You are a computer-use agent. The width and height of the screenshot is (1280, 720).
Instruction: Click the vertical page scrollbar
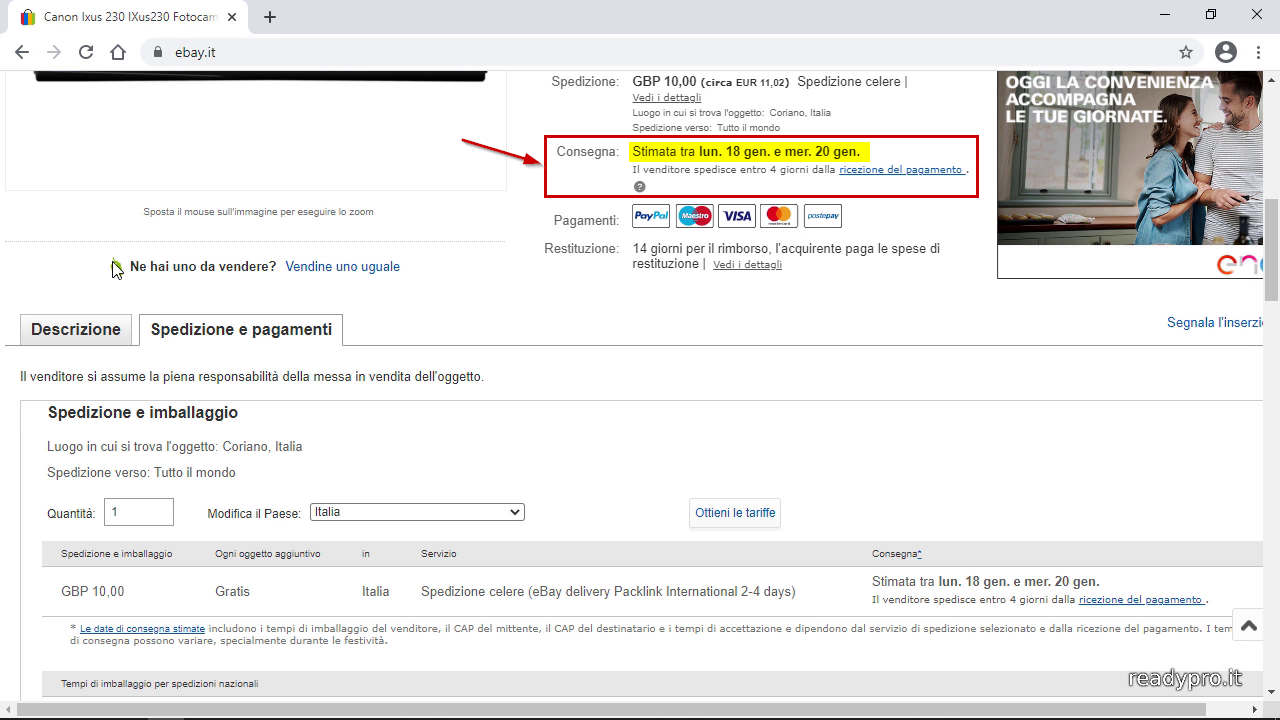1272,250
